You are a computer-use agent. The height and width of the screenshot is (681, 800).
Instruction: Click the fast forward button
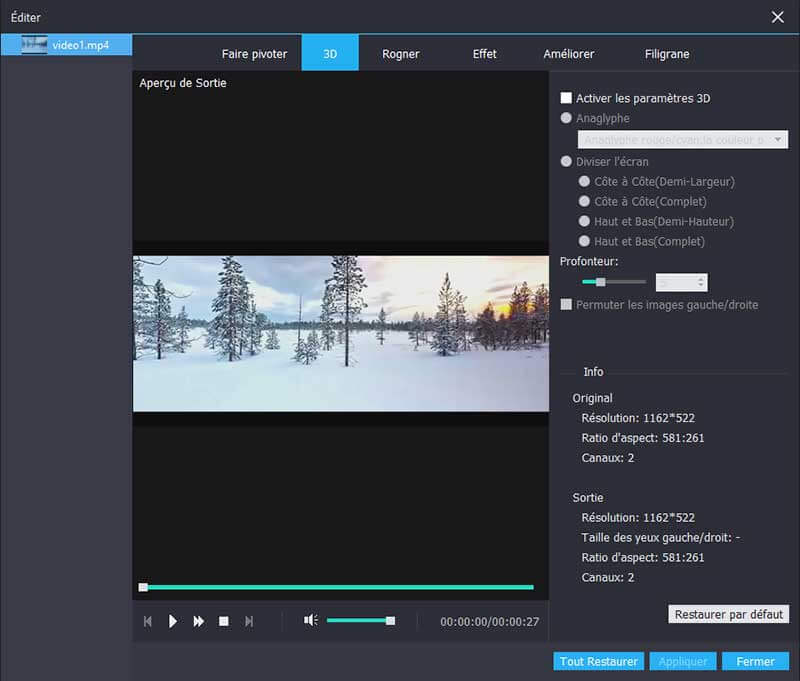coord(199,621)
